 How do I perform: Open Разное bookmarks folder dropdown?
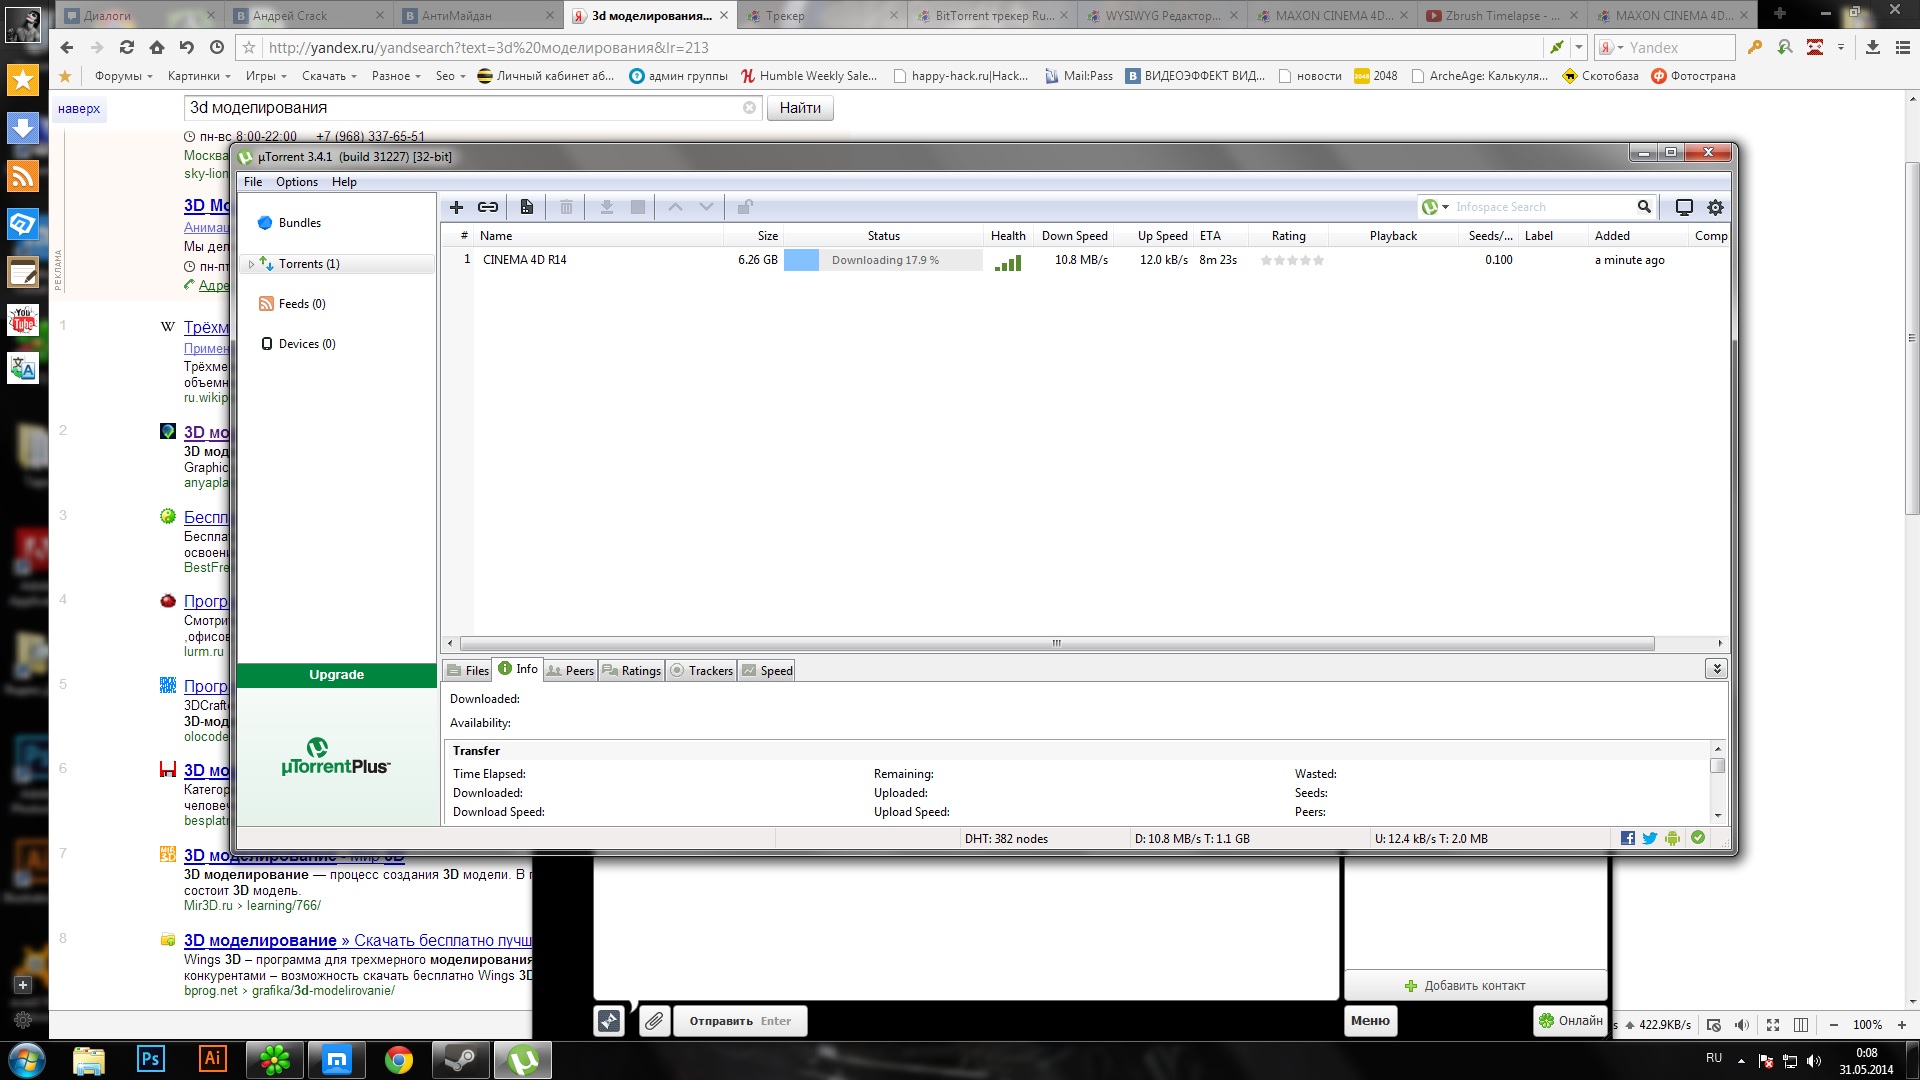(396, 76)
